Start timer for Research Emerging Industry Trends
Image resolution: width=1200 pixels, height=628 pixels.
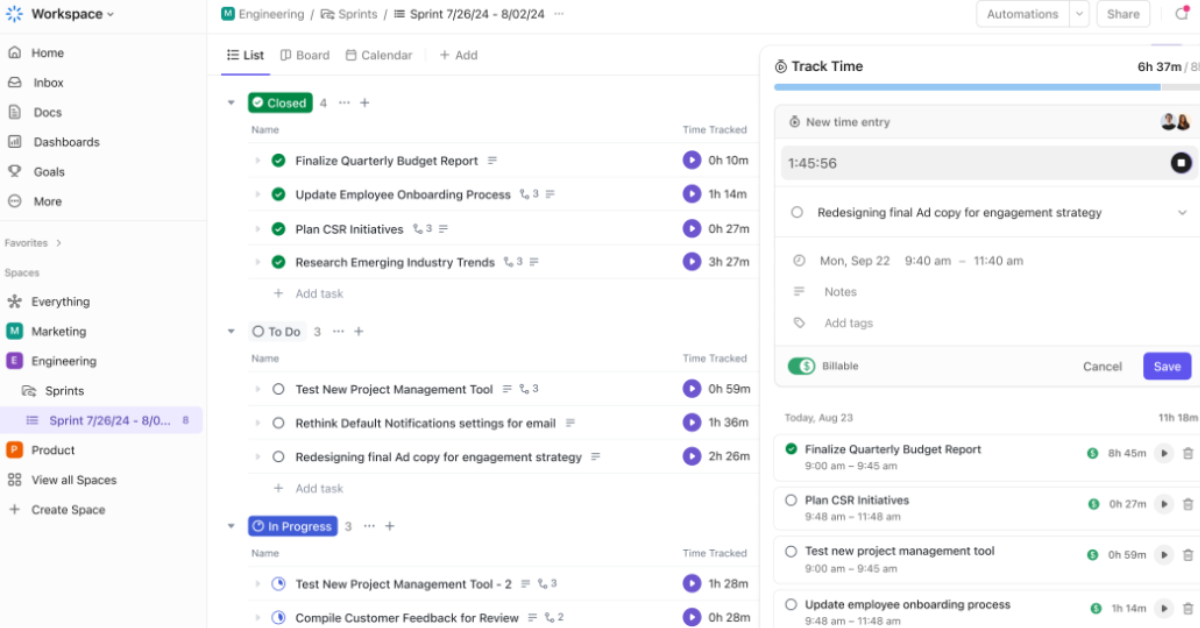click(x=691, y=262)
